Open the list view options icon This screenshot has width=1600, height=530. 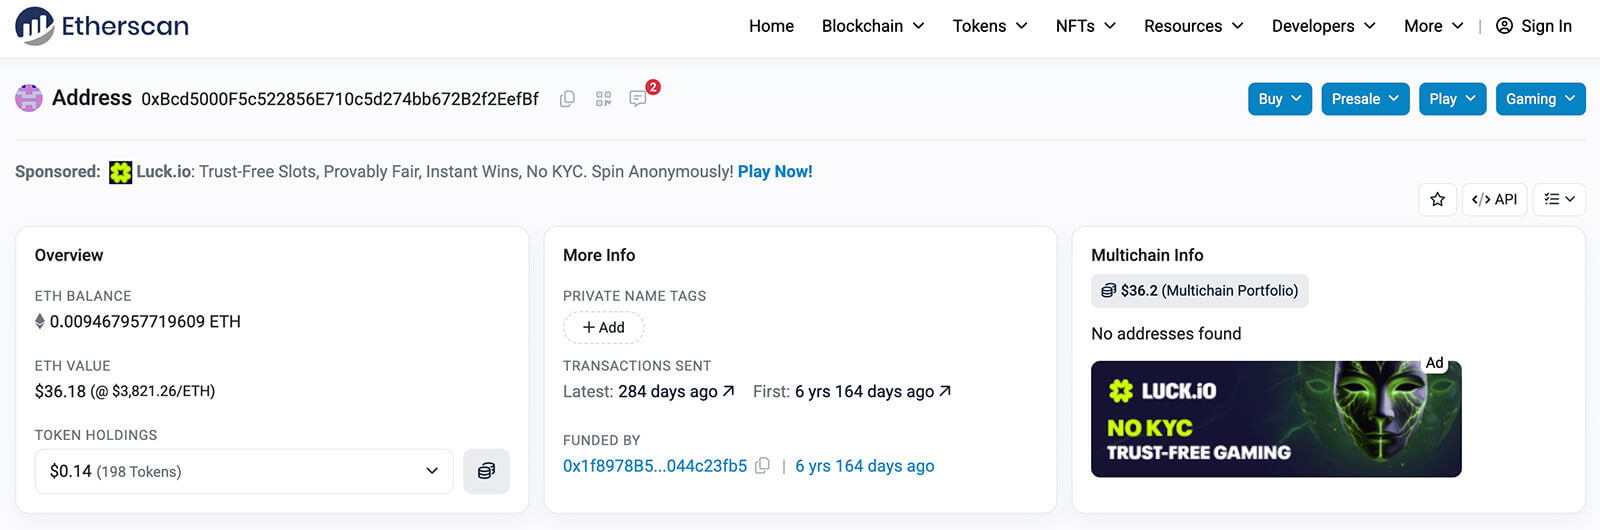[1558, 199]
